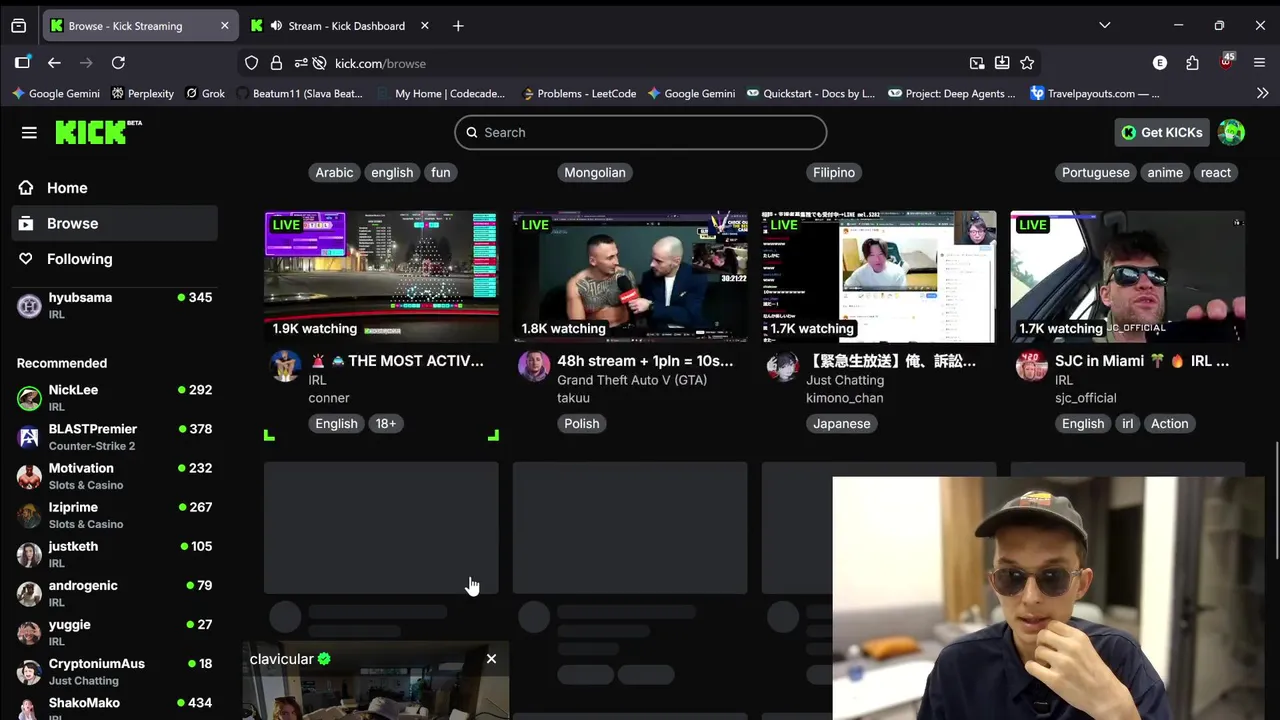Open the Perplexity bookmark
The width and height of the screenshot is (1280, 720).
pos(143,93)
